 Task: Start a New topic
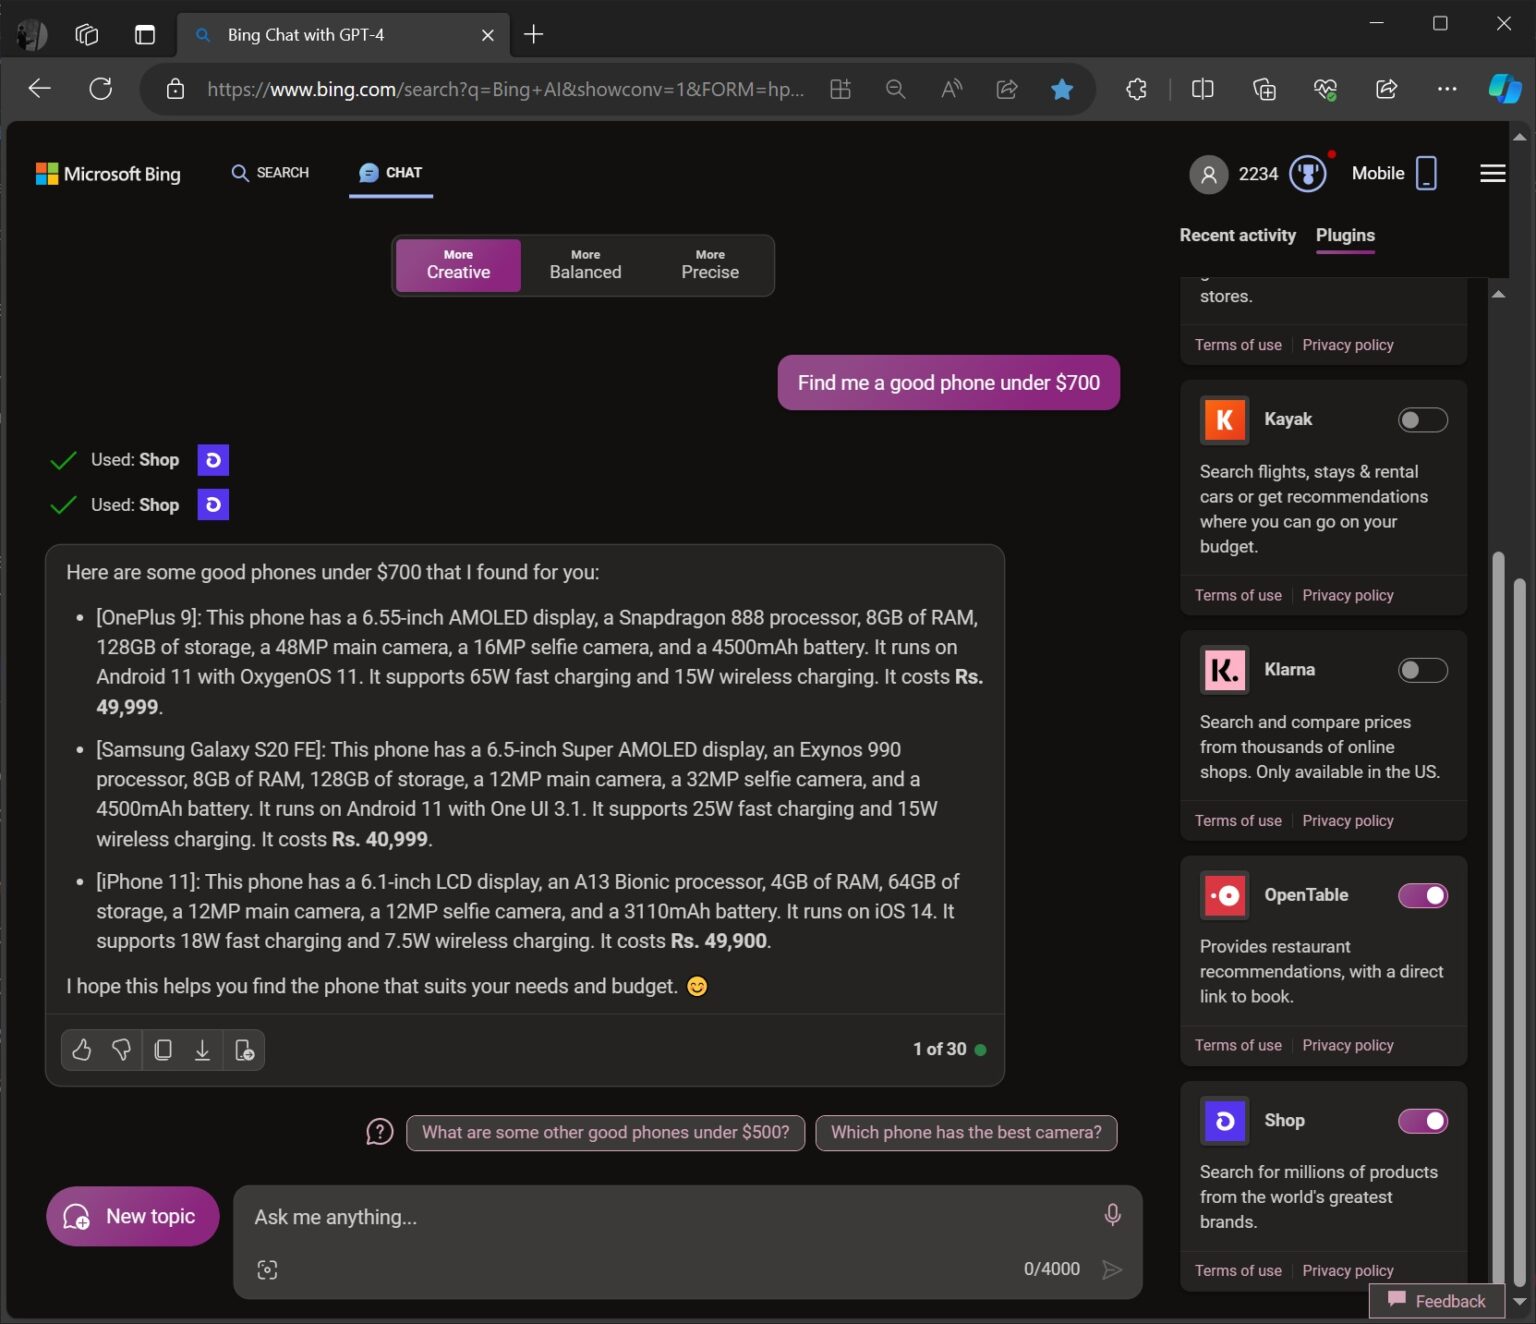coord(131,1216)
